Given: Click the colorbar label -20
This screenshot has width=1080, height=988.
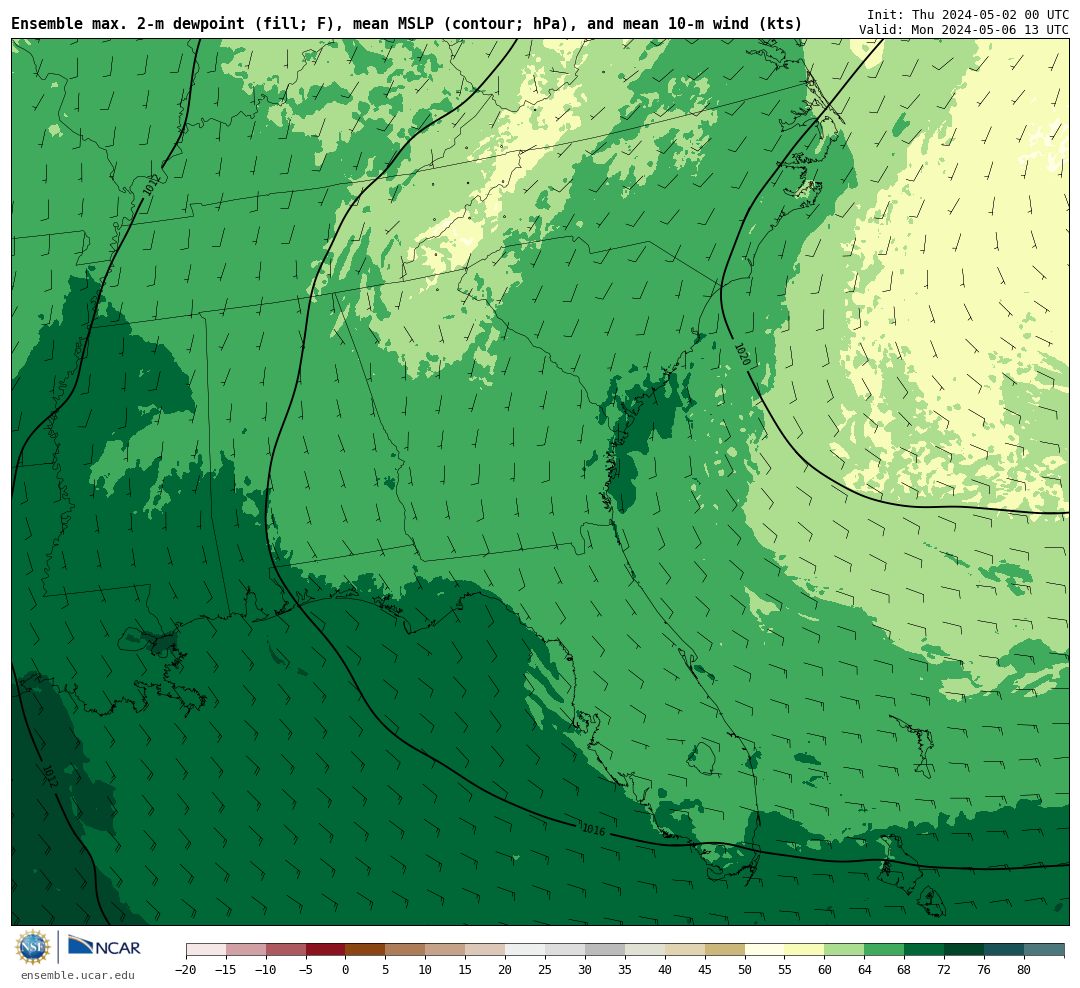Looking at the screenshot, I should coord(186,970).
